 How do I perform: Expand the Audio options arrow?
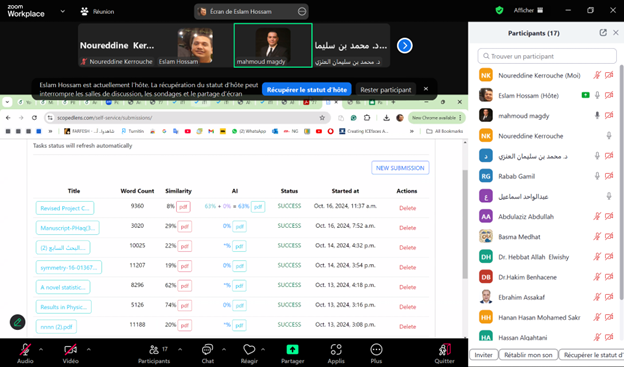click(x=41, y=349)
